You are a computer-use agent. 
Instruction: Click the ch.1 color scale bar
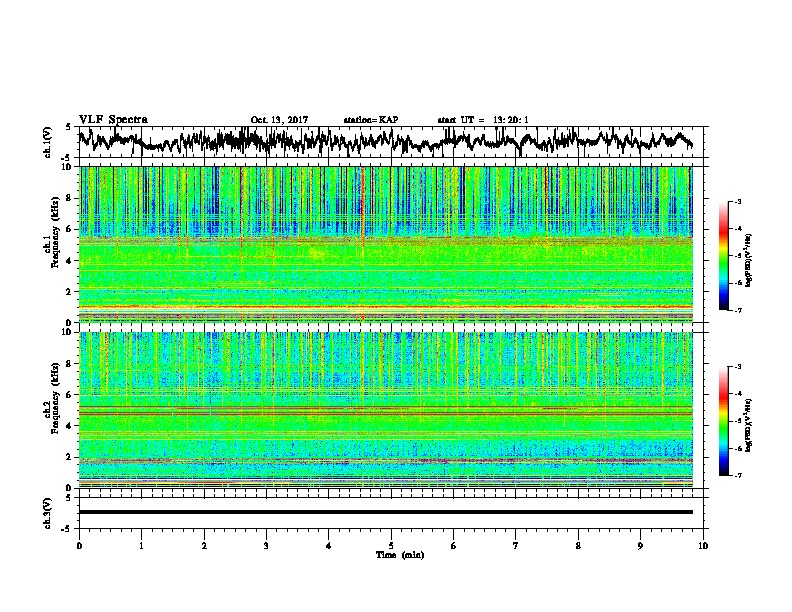pos(723,256)
